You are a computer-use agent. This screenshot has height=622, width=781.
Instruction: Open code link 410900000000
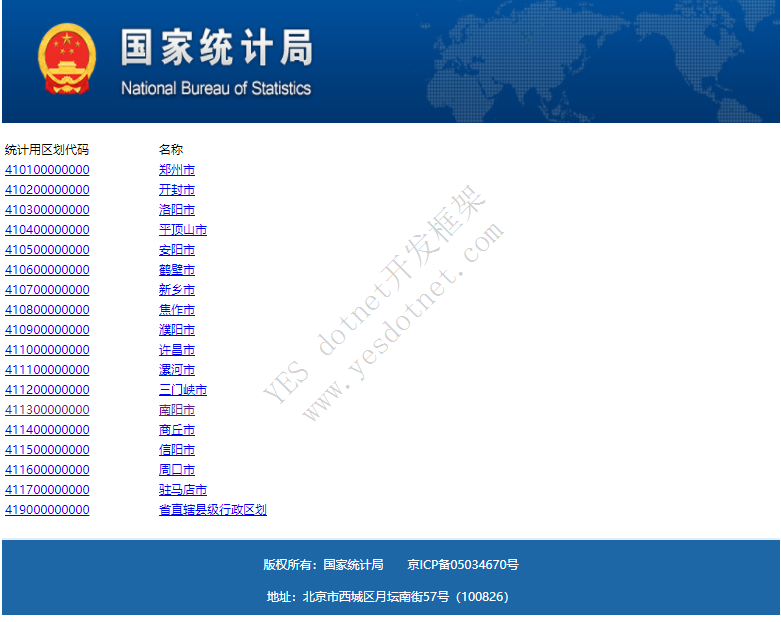47,330
